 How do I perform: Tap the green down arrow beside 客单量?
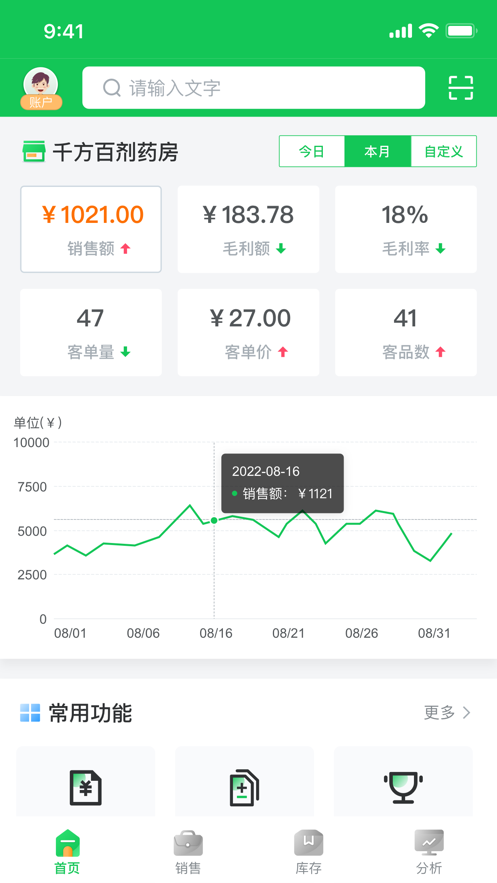pos(126,352)
